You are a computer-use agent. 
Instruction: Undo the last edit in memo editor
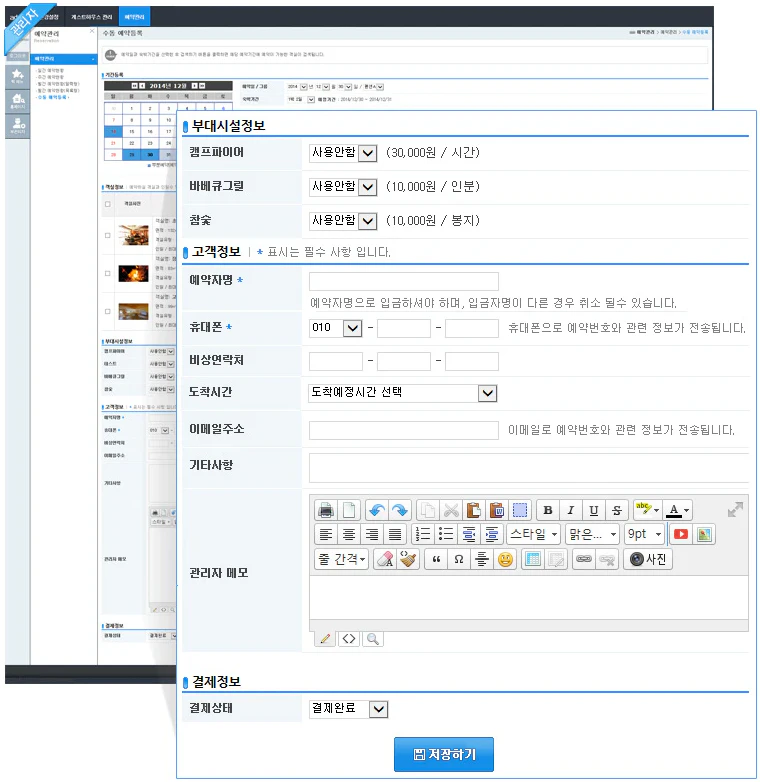(x=377, y=510)
